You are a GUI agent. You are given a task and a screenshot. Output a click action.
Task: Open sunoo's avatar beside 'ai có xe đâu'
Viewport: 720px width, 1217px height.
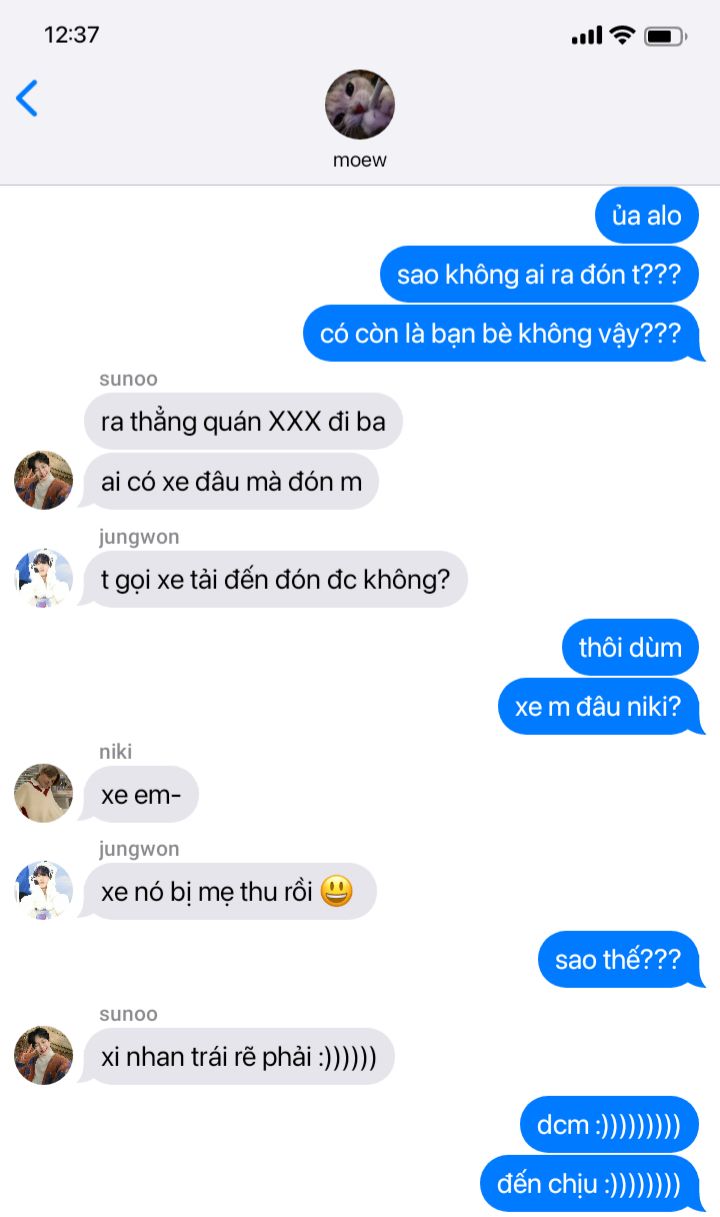pos(43,480)
